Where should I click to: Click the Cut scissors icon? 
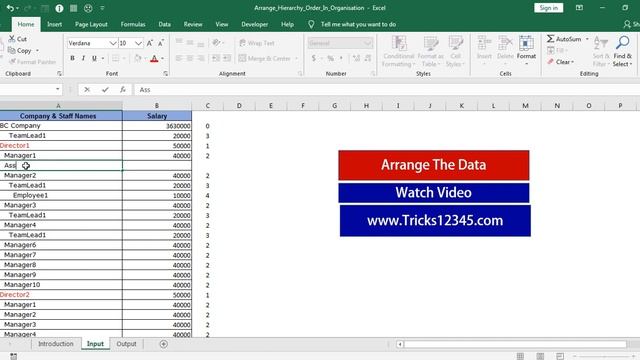point(12,39)
